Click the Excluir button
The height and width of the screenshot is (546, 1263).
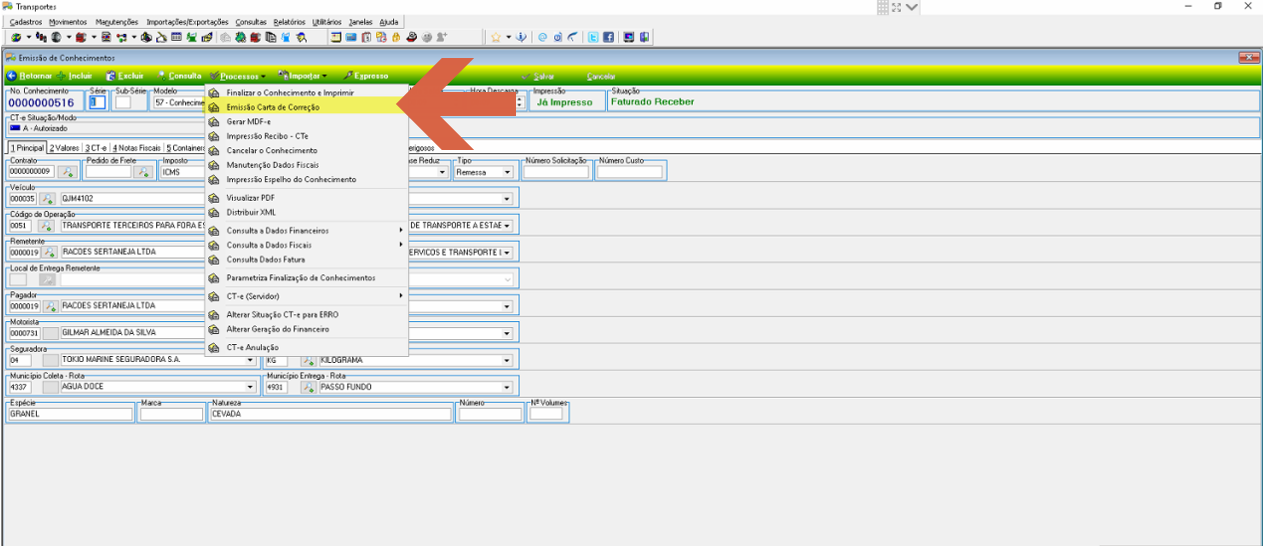pyautogui.click(x=125, y=76)
